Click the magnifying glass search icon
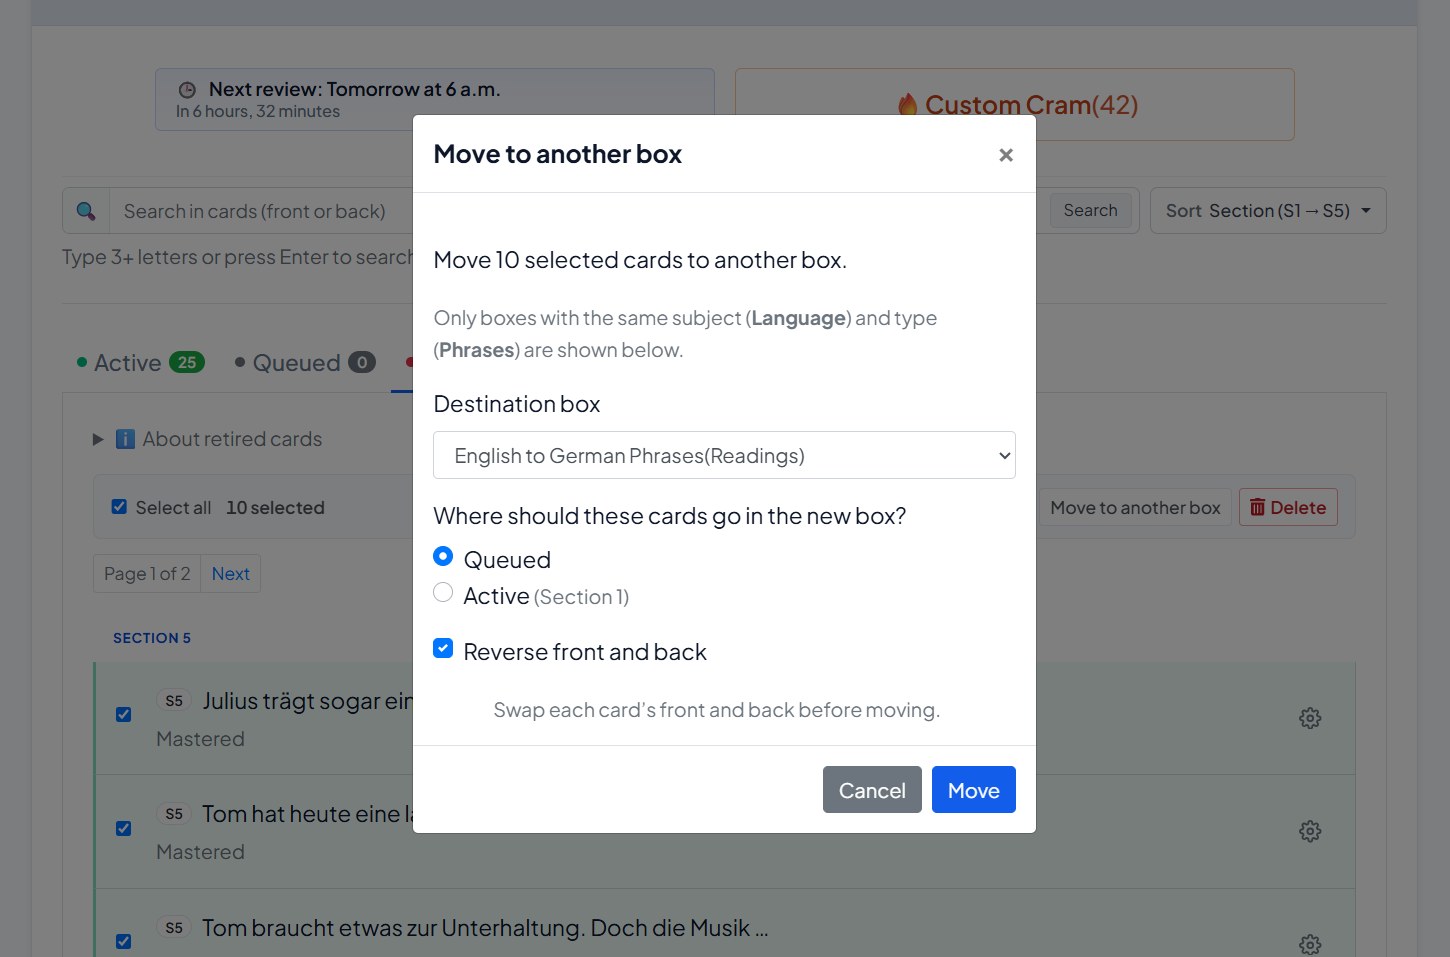 tap(86, 211)
